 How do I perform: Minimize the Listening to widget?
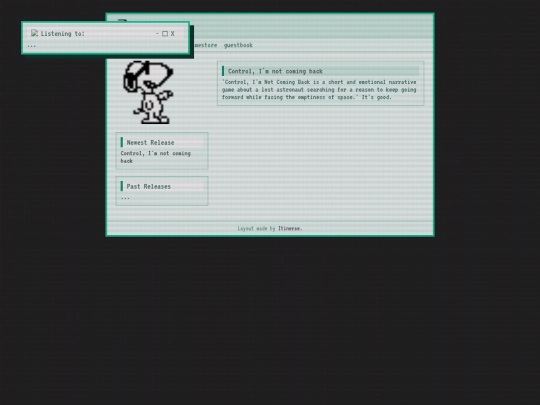157,33
